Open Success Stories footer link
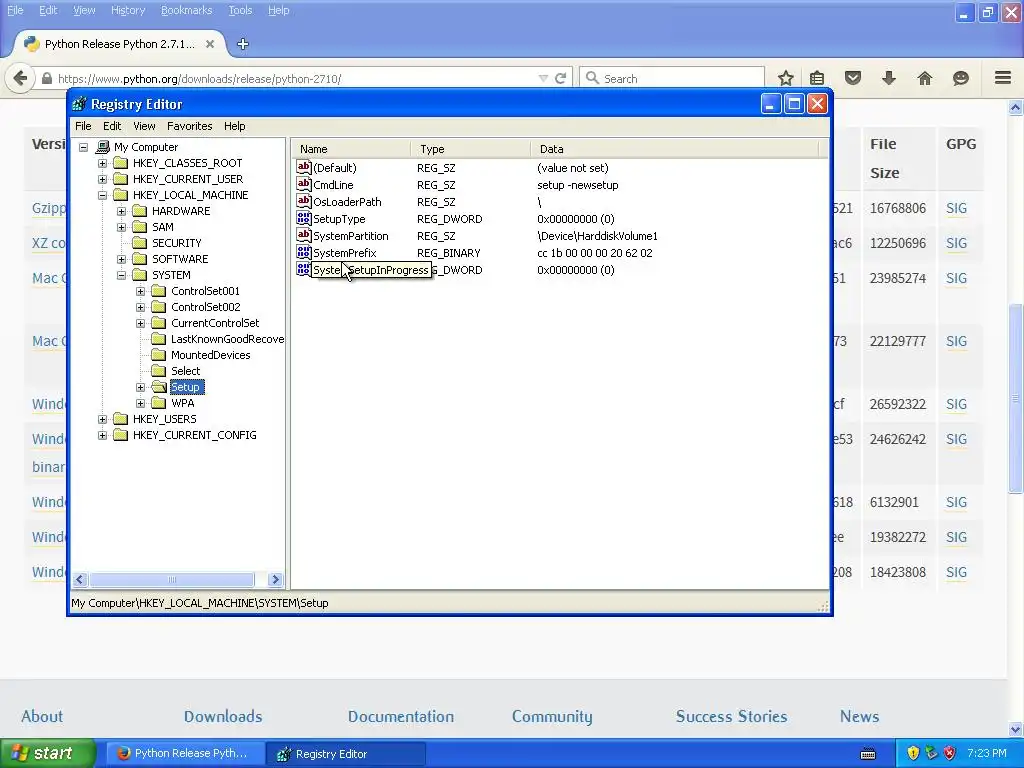Image resolution: width=1024 pixels, height=768 pixels. pos(731,716)
